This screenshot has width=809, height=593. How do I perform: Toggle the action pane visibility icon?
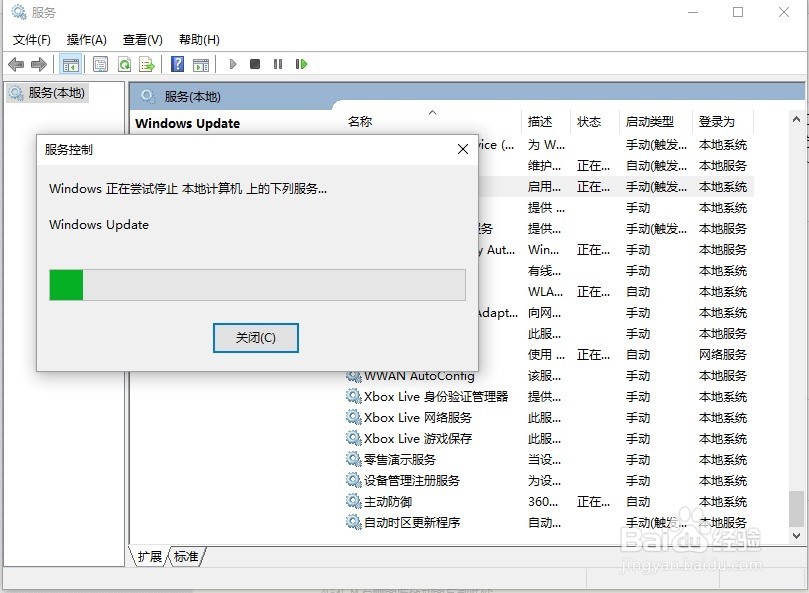pos(202,63)
